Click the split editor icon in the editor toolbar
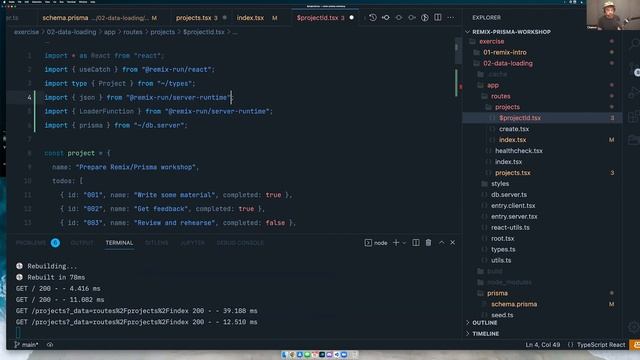The image size is (640, 360). pos(438,18)
